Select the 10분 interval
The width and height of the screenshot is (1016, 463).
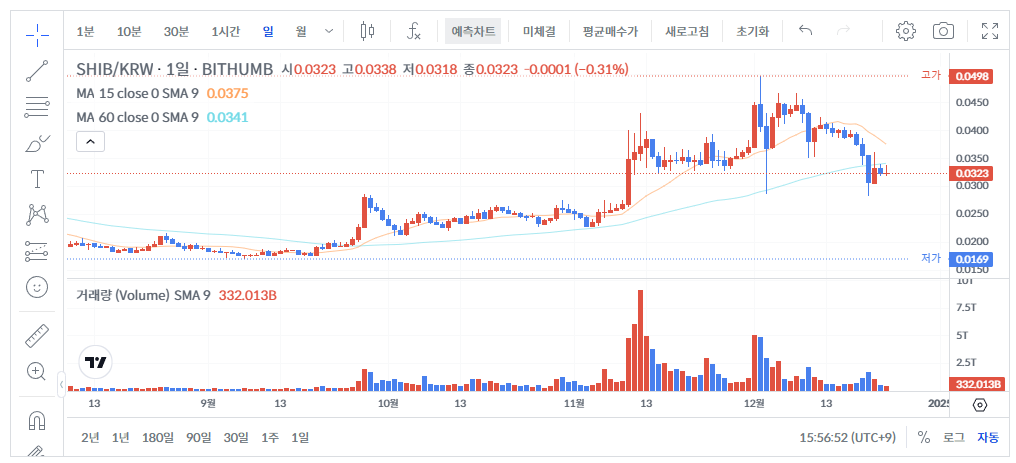128,31
